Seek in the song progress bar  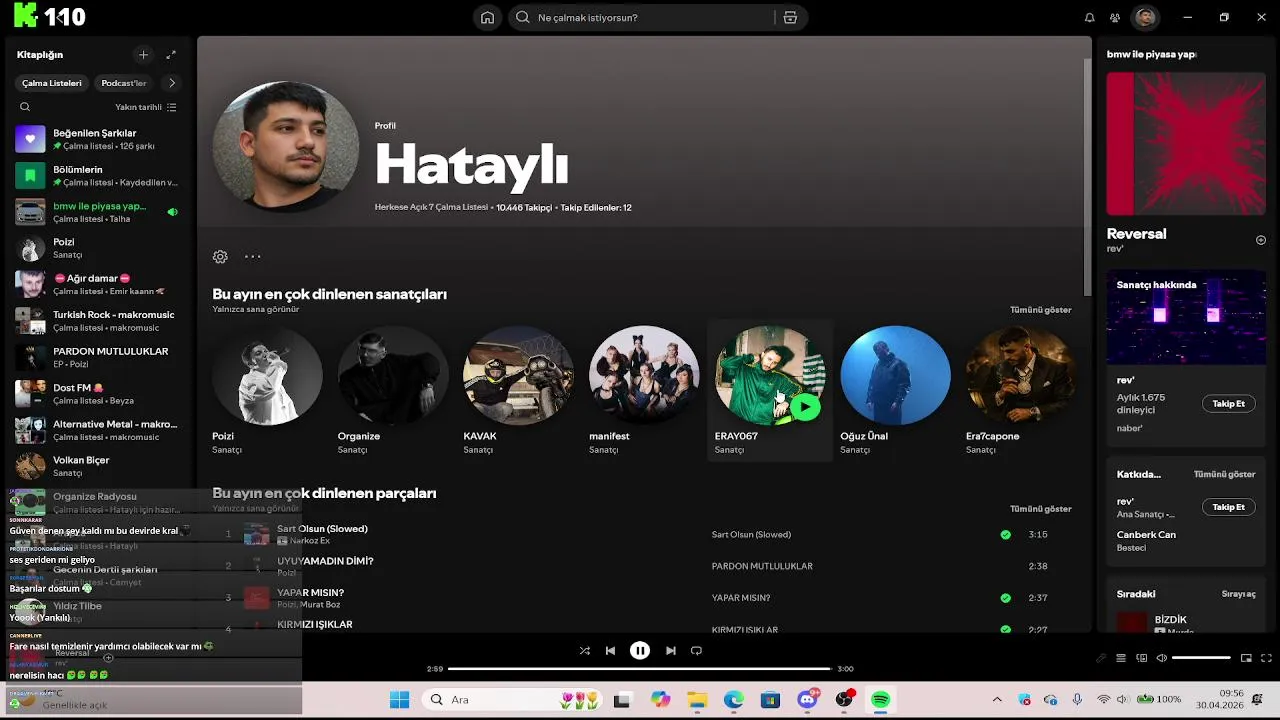pos(640,669)
